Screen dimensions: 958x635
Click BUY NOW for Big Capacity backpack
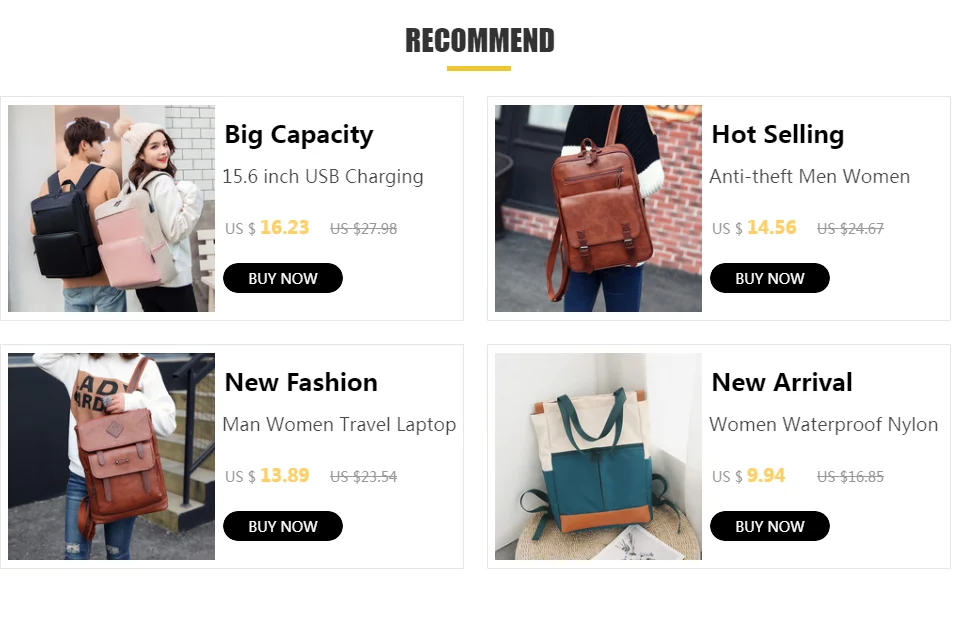coord(282,278)
